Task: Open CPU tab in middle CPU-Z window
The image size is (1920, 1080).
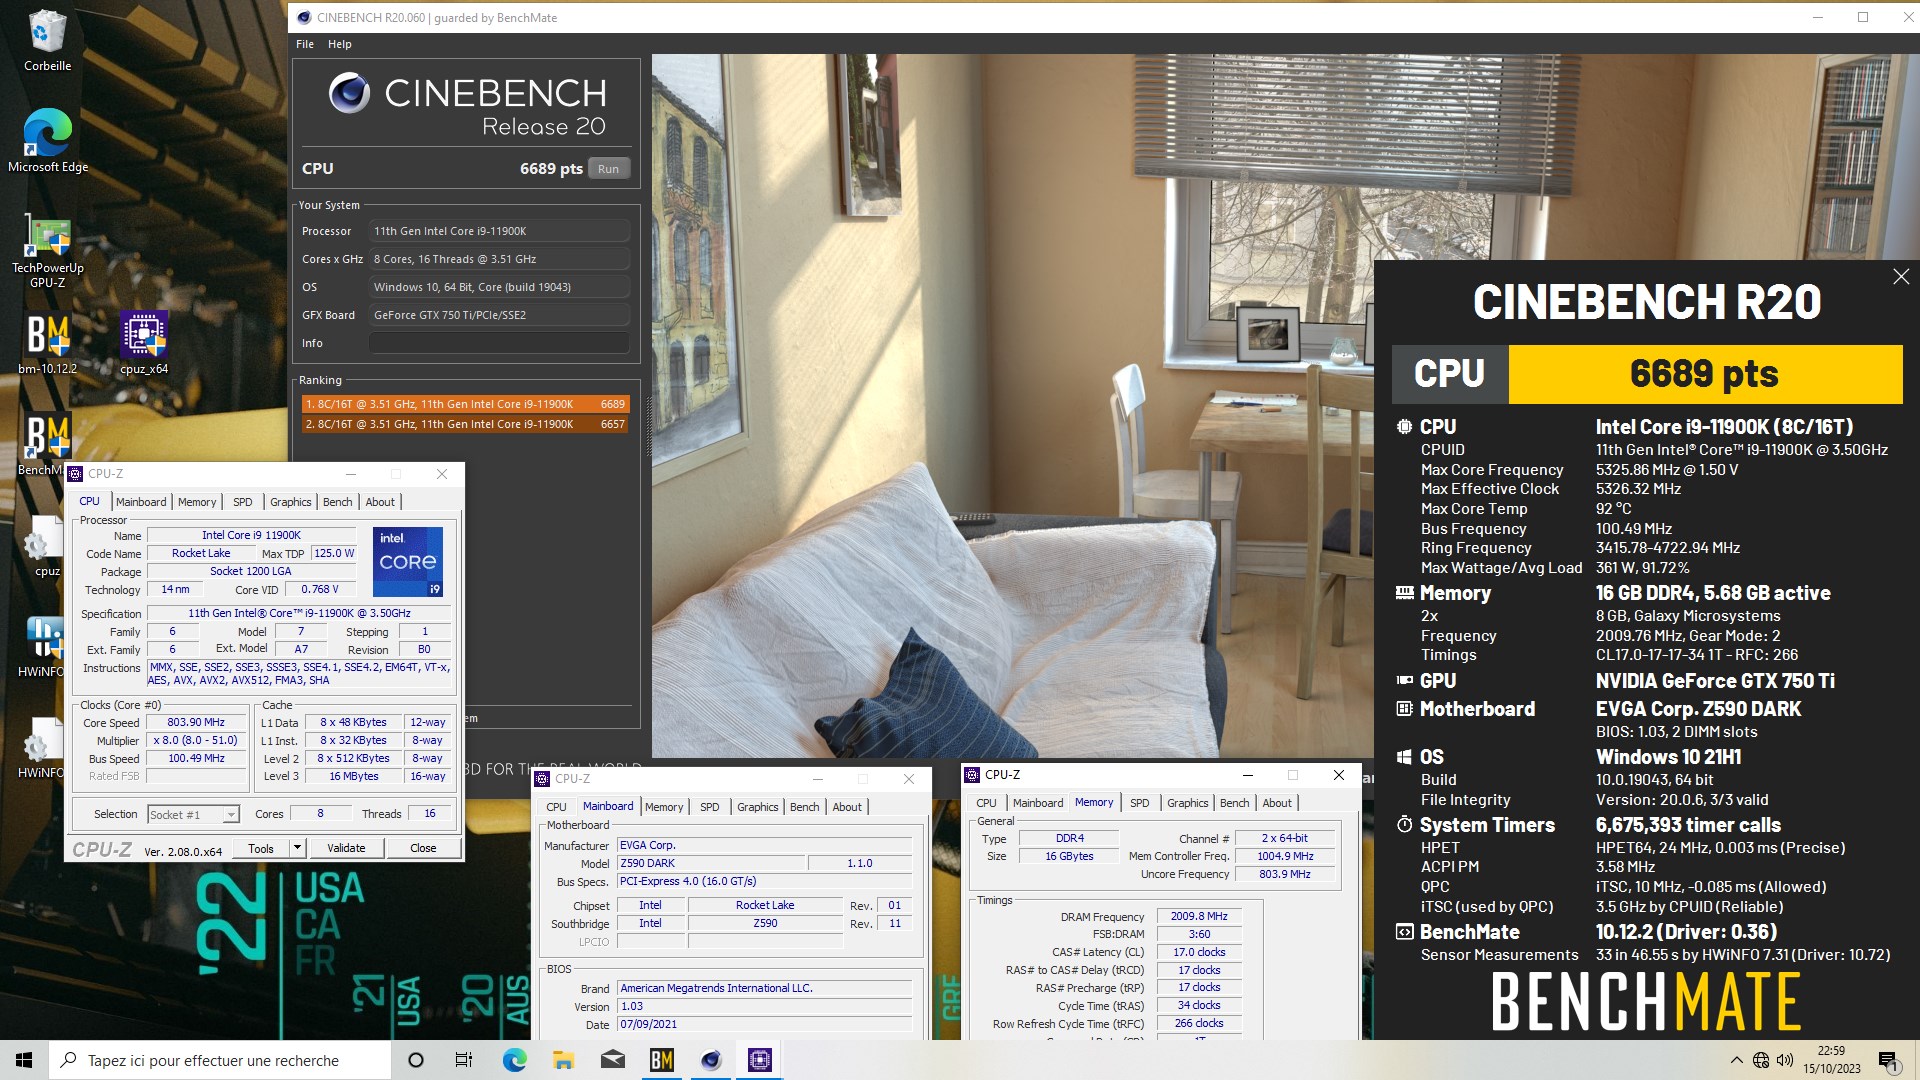Action: pos(556,807)
